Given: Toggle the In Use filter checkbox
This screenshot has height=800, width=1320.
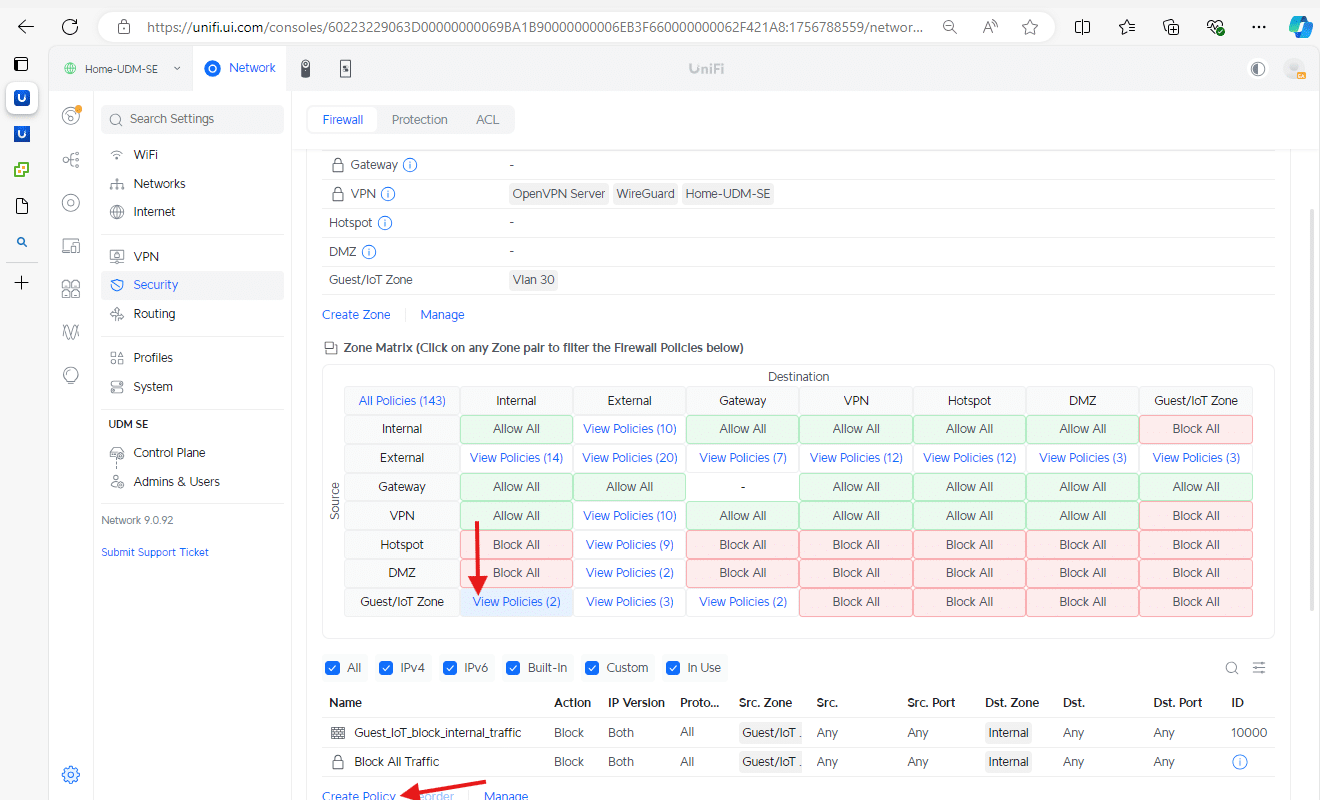Looking at the screenshot, I should pos(672,668).
